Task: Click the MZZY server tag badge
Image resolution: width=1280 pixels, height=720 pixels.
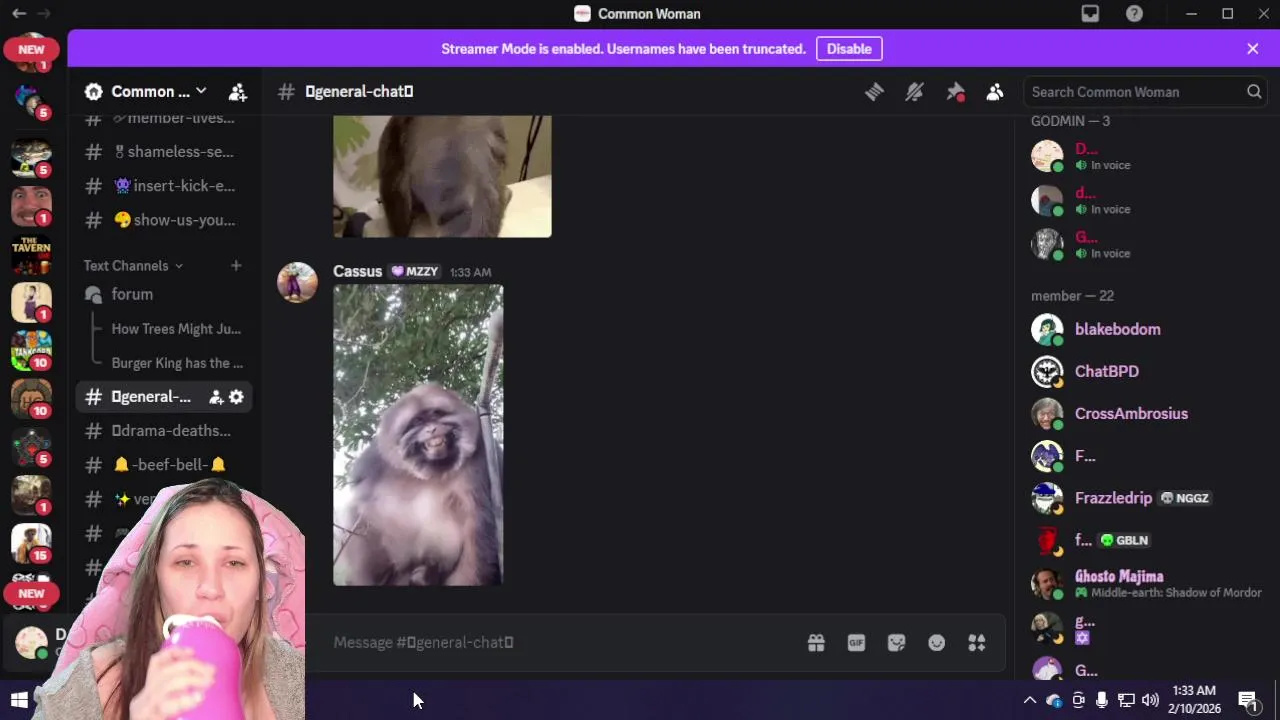Action: [x=415, y=272]
